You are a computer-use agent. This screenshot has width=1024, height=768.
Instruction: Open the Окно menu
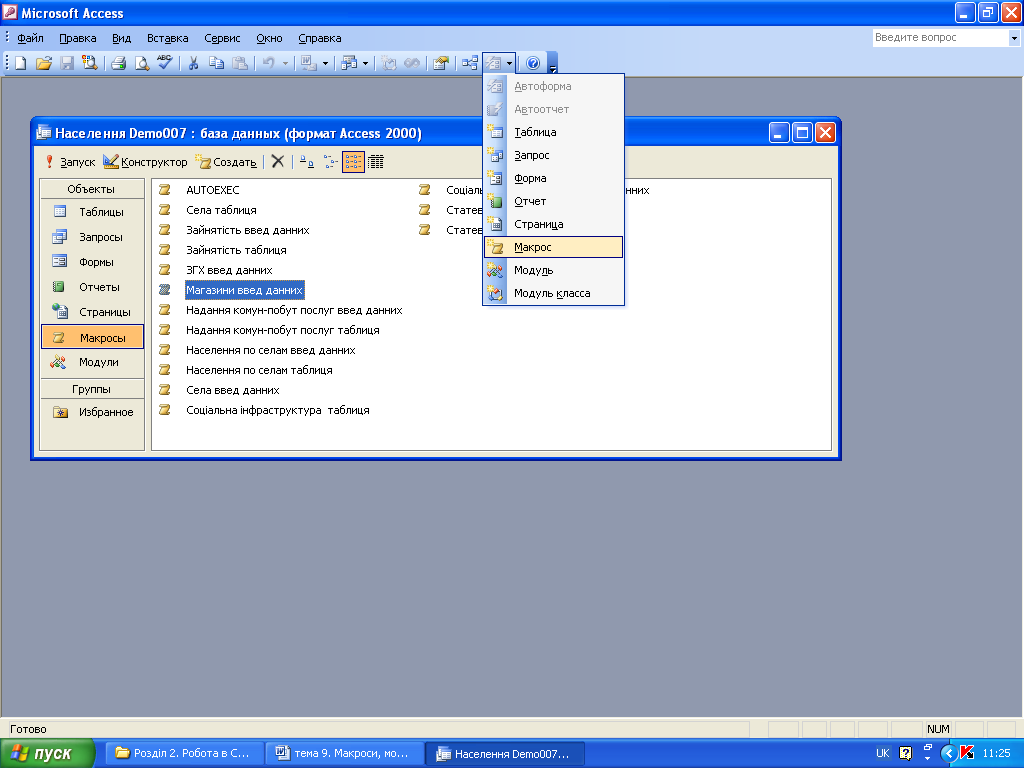[269, 38]
